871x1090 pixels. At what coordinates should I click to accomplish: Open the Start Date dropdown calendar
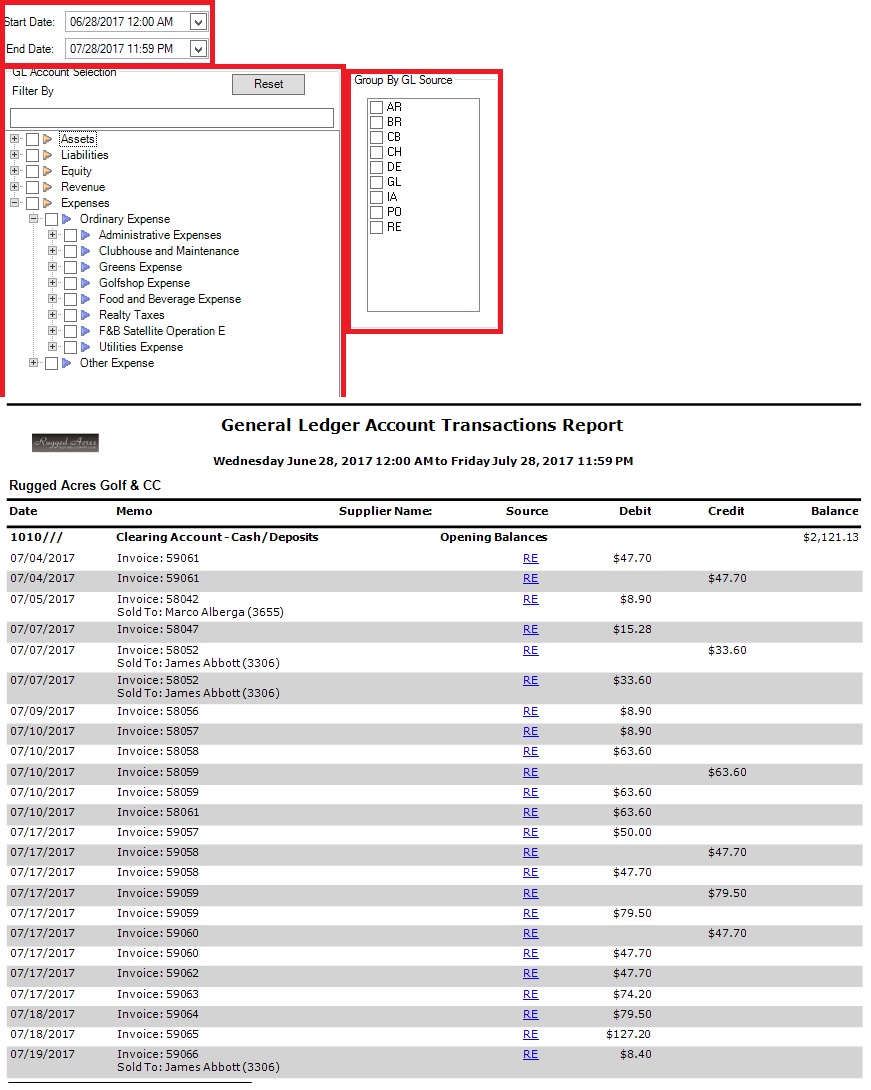point(197,21)
